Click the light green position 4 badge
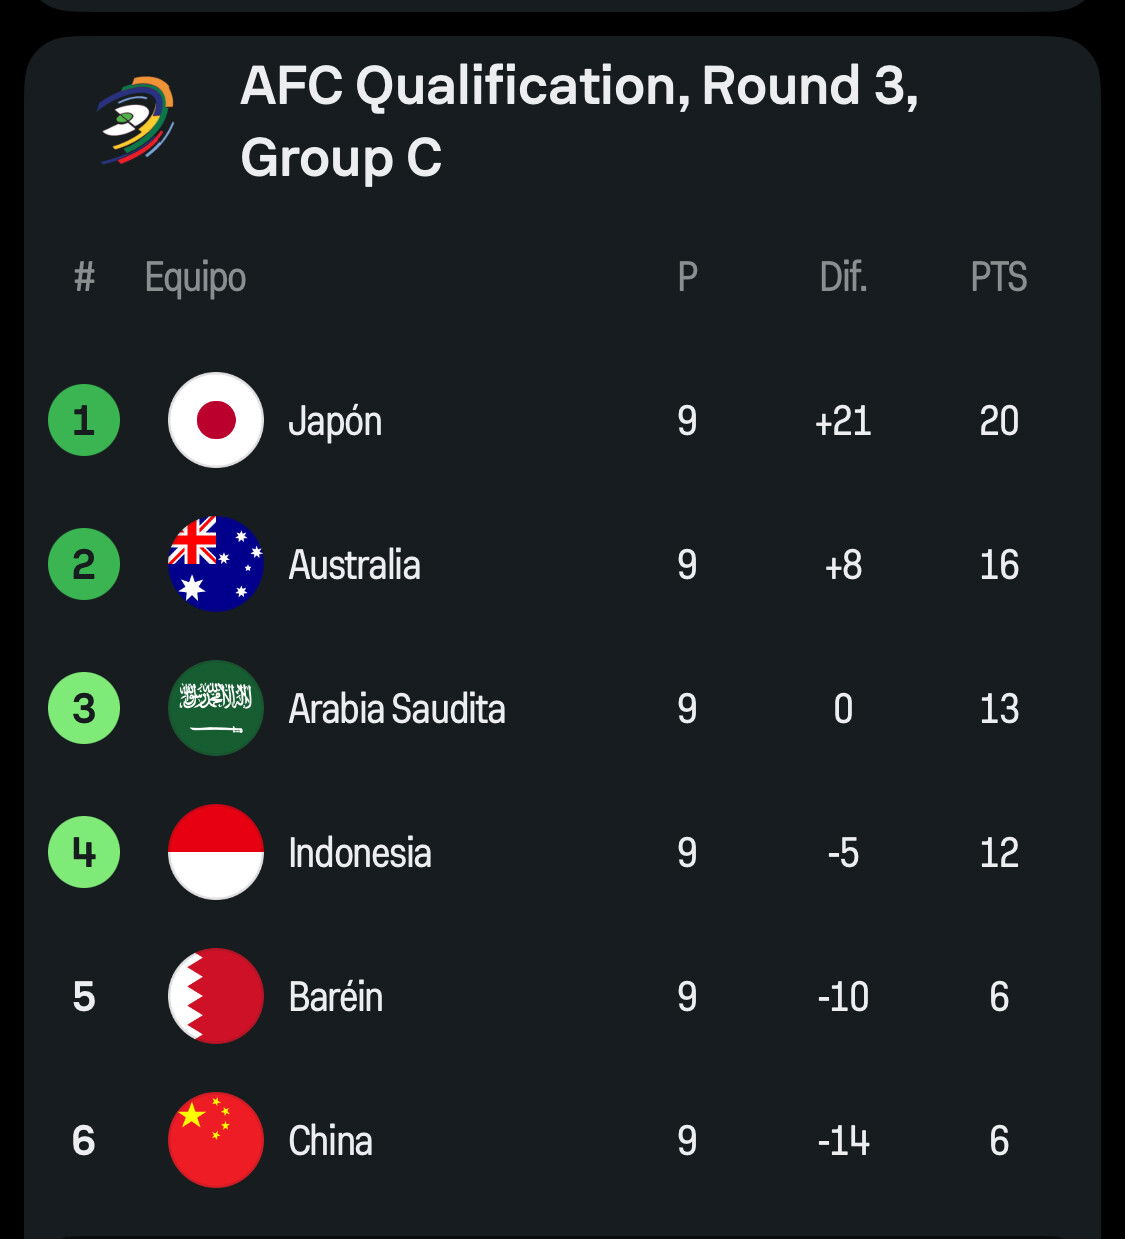Screen dimensions: 1125x1239 click(84, 852)
